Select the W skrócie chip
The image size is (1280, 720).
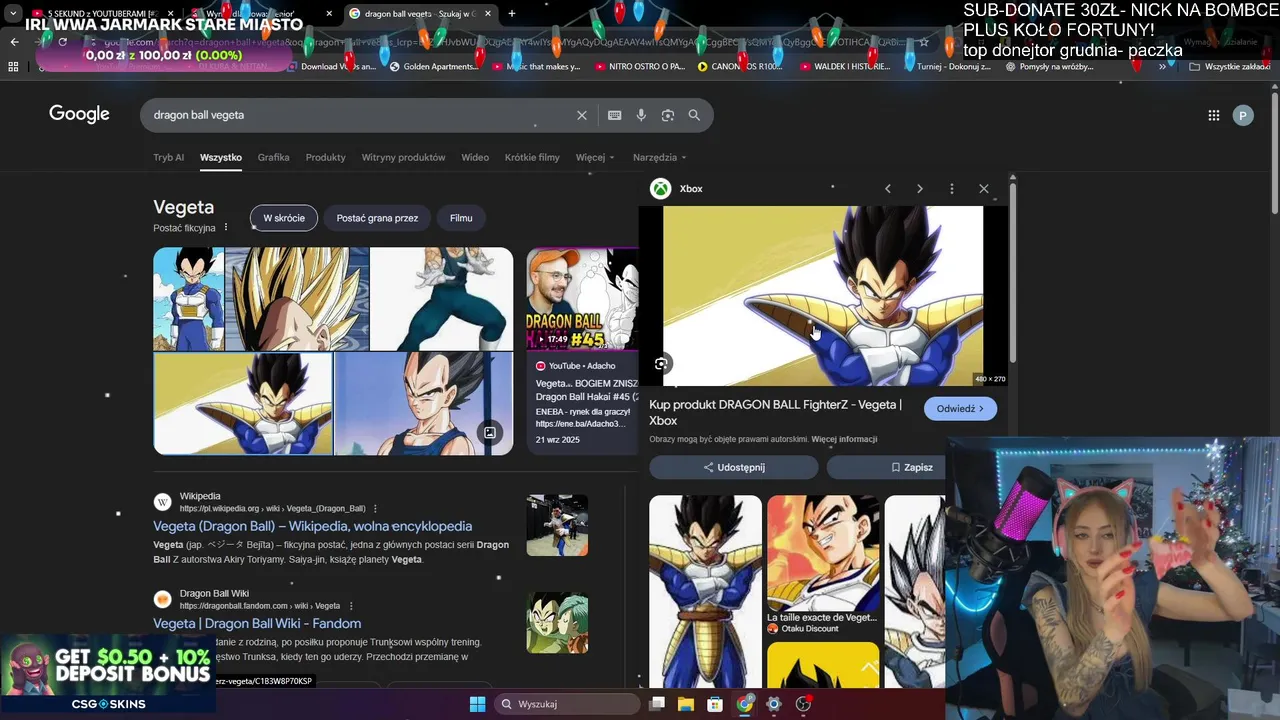tap(284, 218)
